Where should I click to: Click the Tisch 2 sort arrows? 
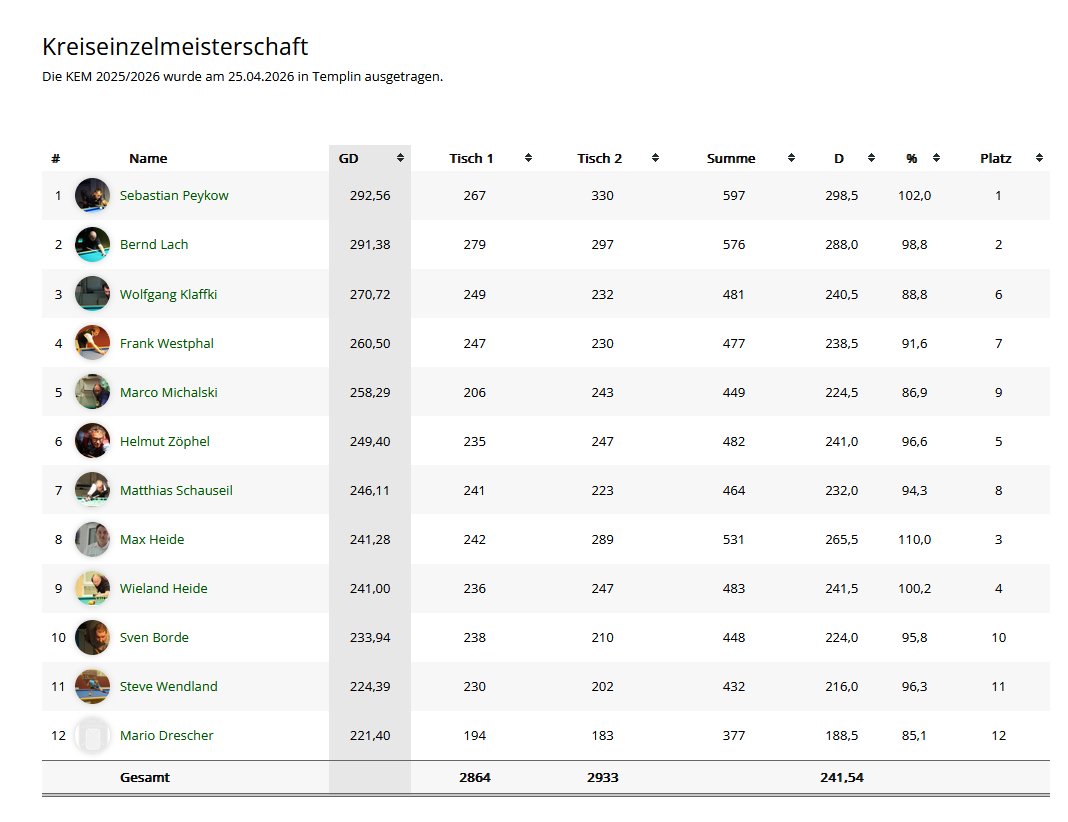click(655, 158)
